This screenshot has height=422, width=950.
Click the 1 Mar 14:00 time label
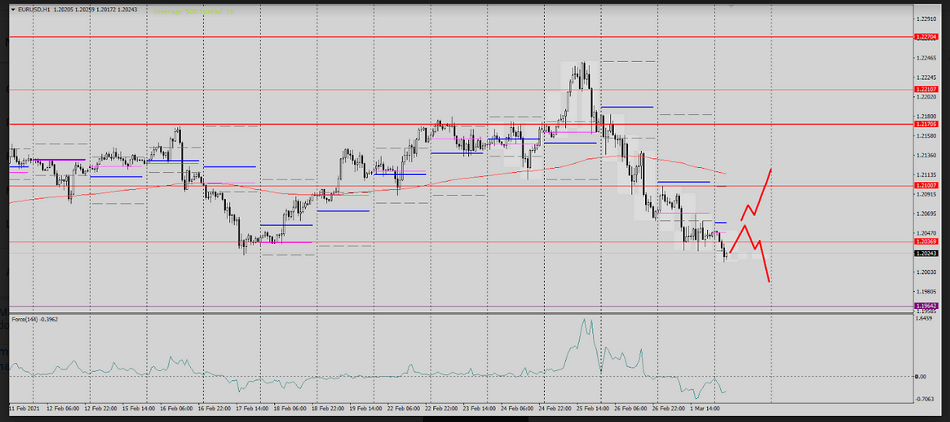[x=705, y=408]
